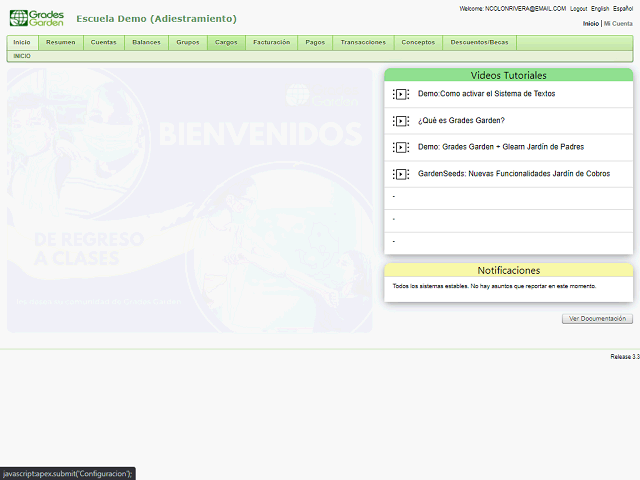This screenshot has height=480, width=640.
Task: Open 'GardenSeeds: Nuevas Funcionalidades Jardín de Cobros'
Action: [514, 174]
